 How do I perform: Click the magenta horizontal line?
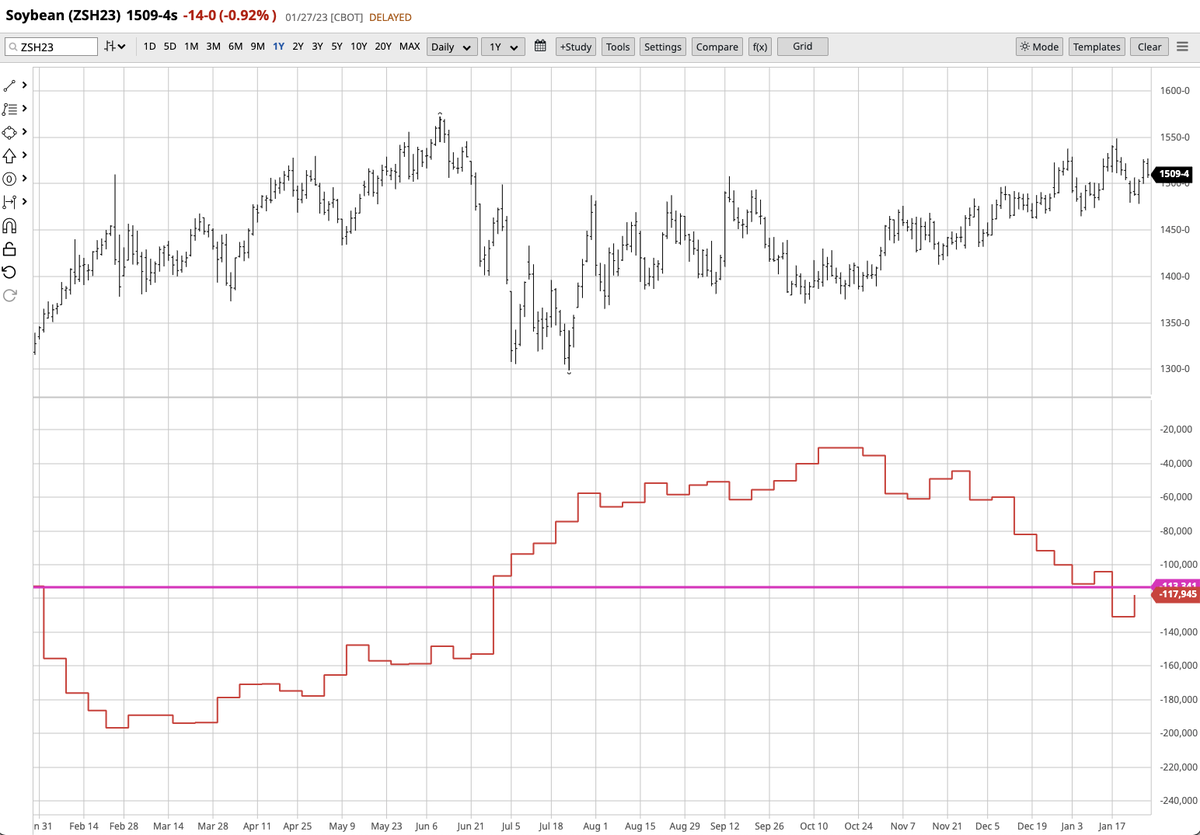click(x=590, y=587)
